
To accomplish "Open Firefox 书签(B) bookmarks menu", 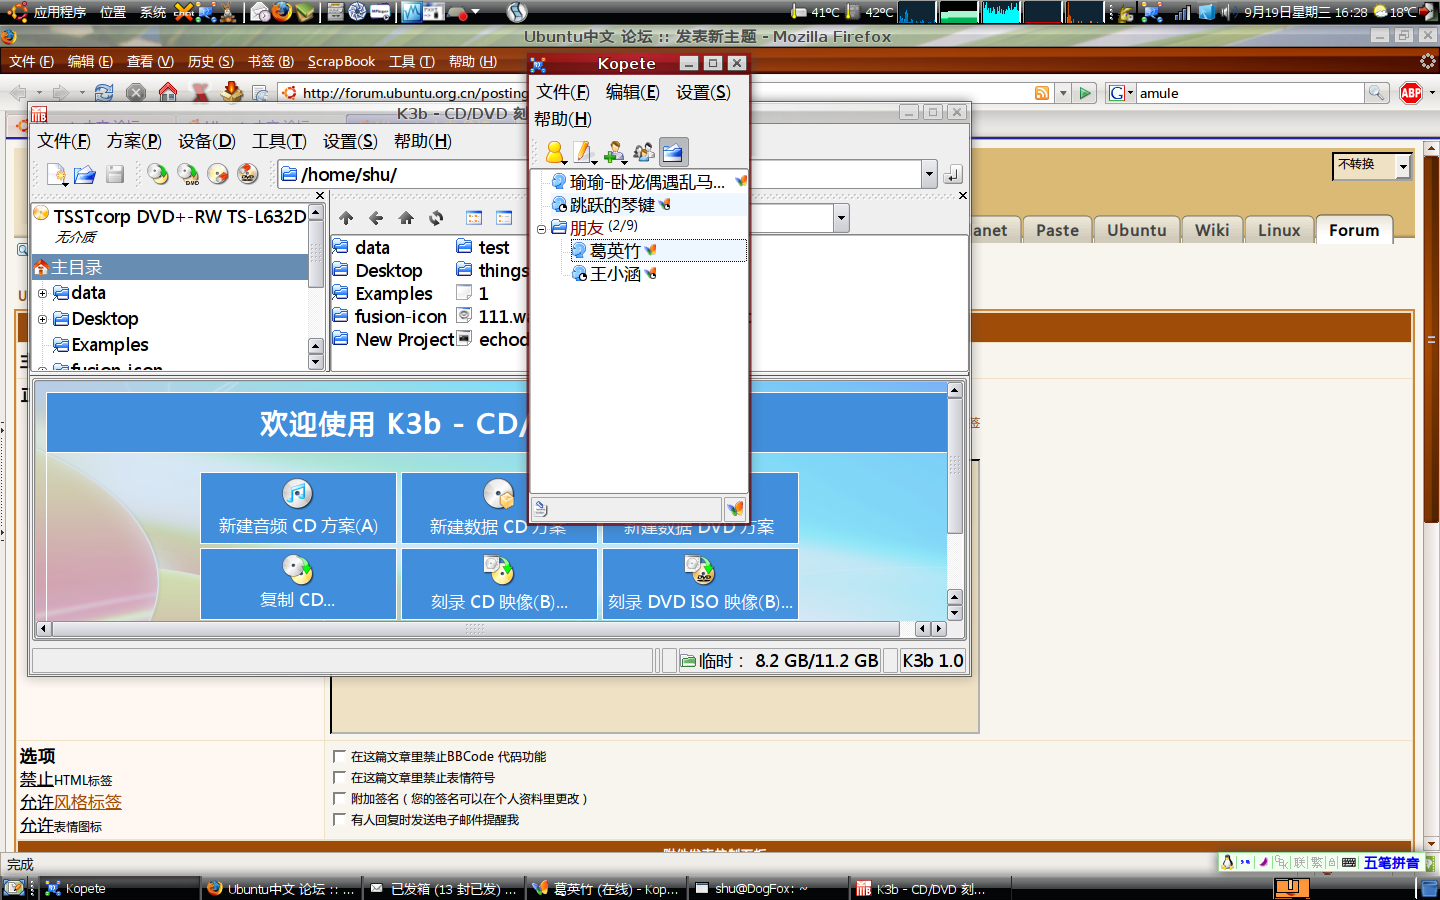I will [270, 61].
